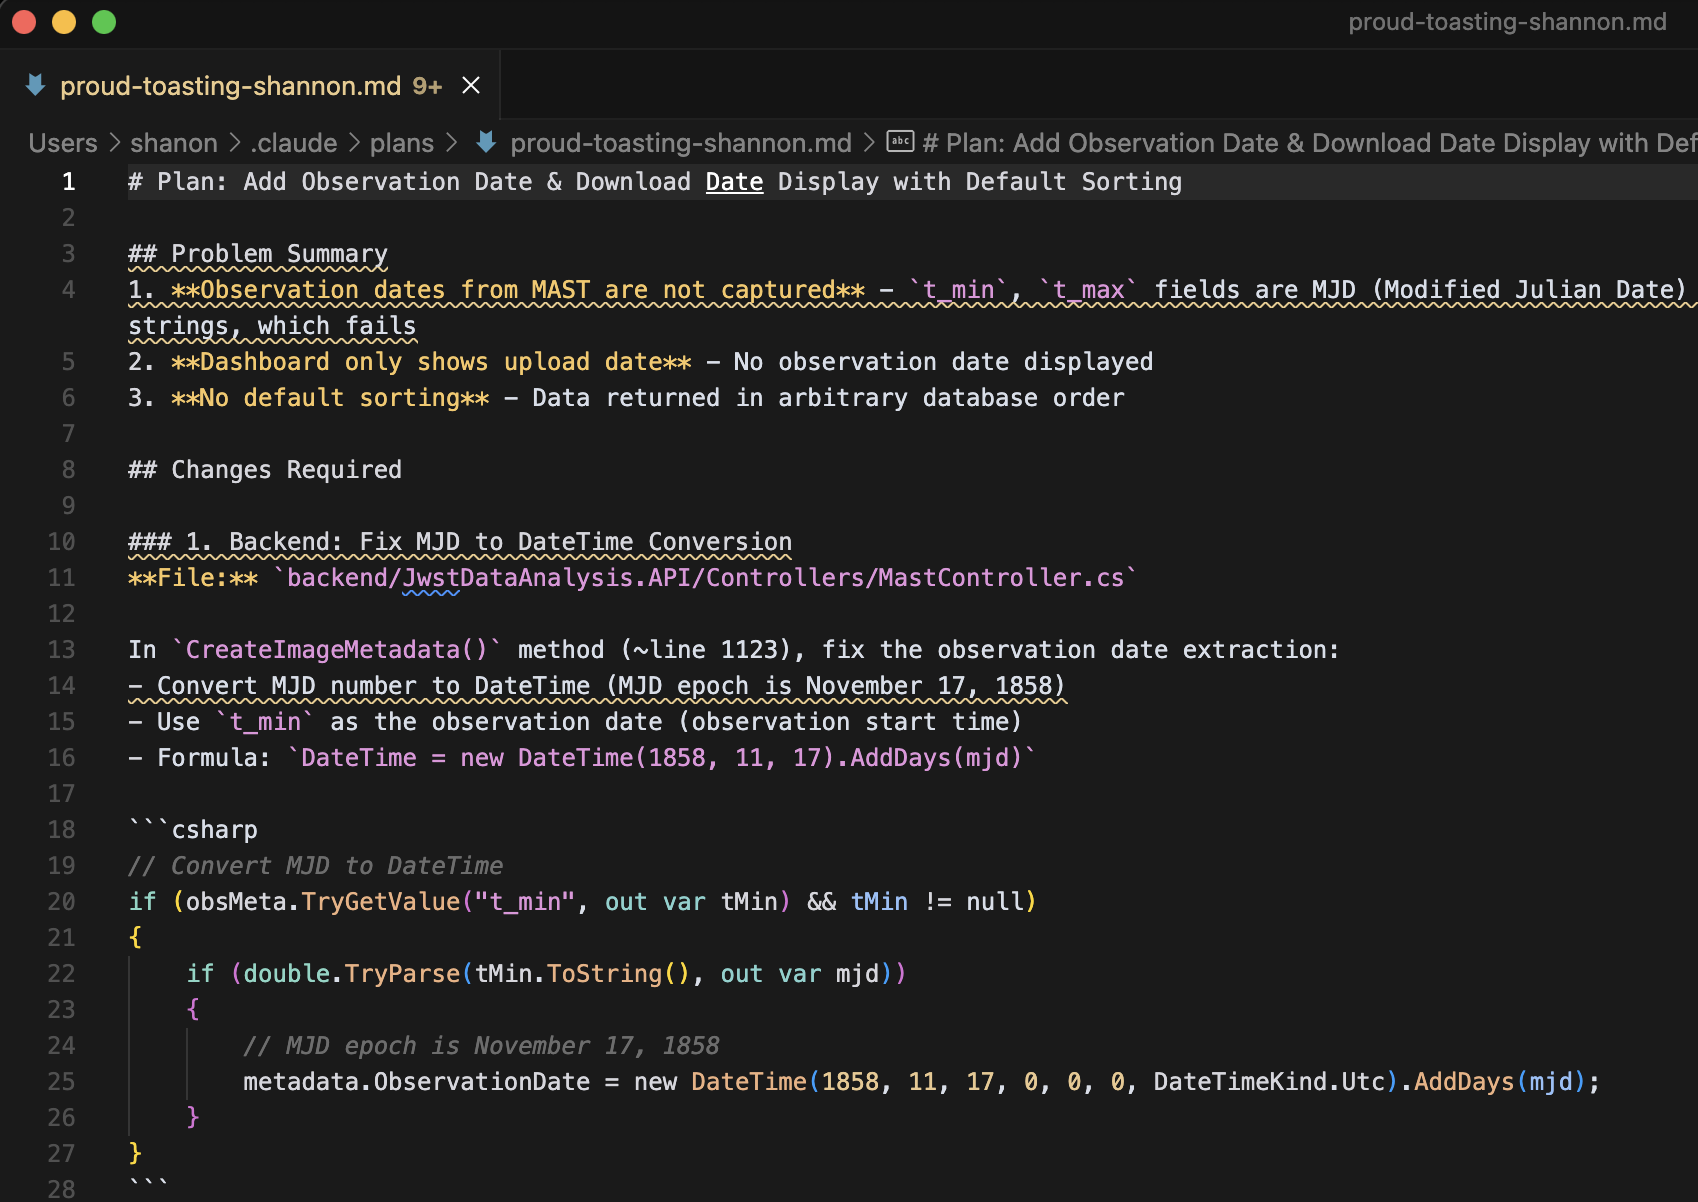Click '`CreateImageMetadata()`' inline code
This screenshot has width=1698, height=1202.
pyautogui.click(x=337, y=650)
